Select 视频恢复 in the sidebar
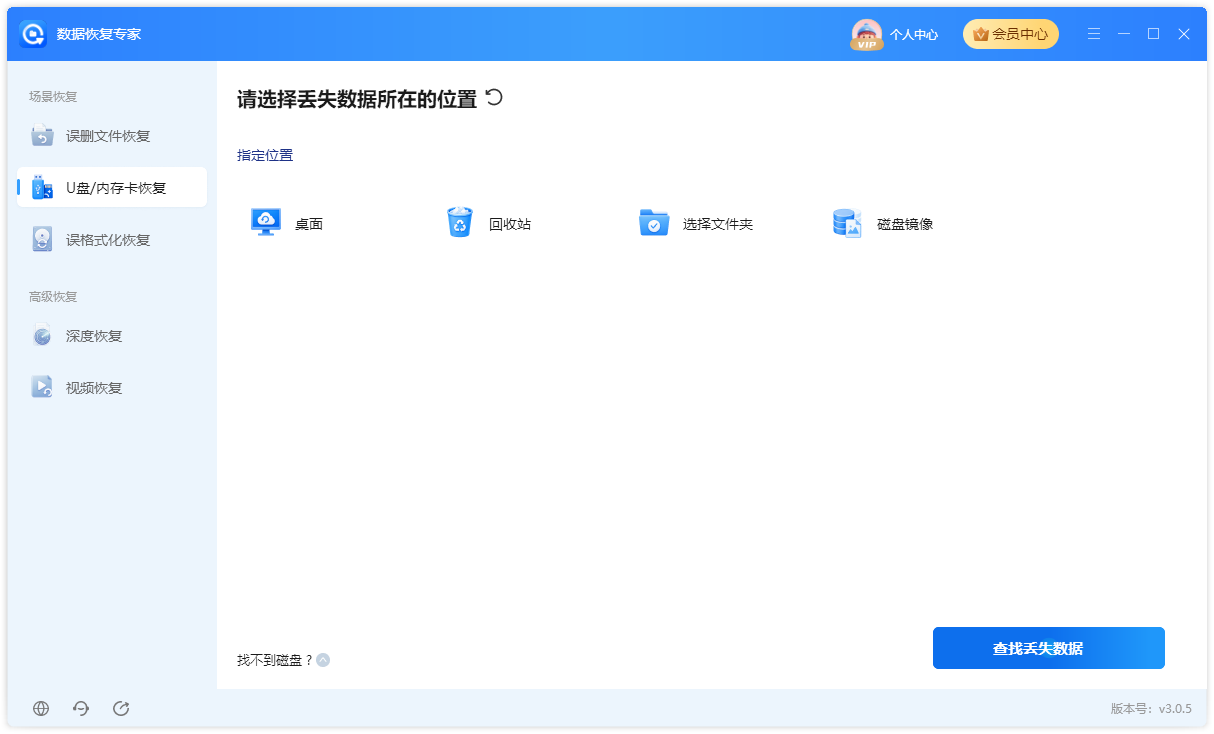Screen dimensions: 1214x734 tap(112, 388)
